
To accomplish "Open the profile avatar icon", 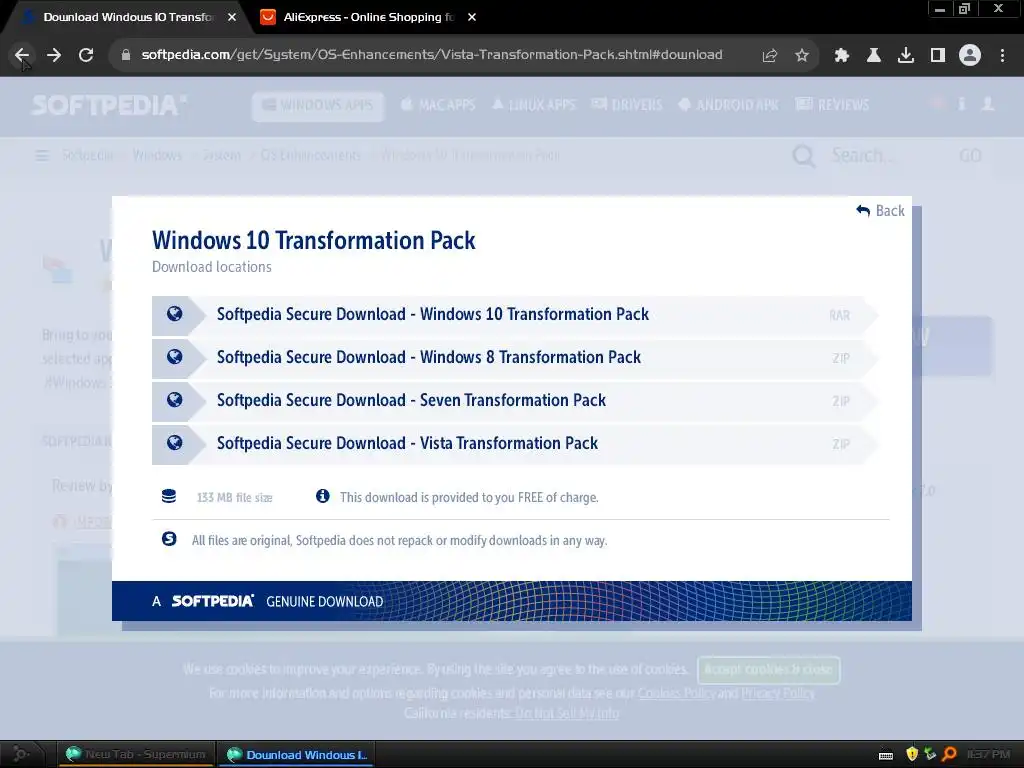I will [970, 56].
